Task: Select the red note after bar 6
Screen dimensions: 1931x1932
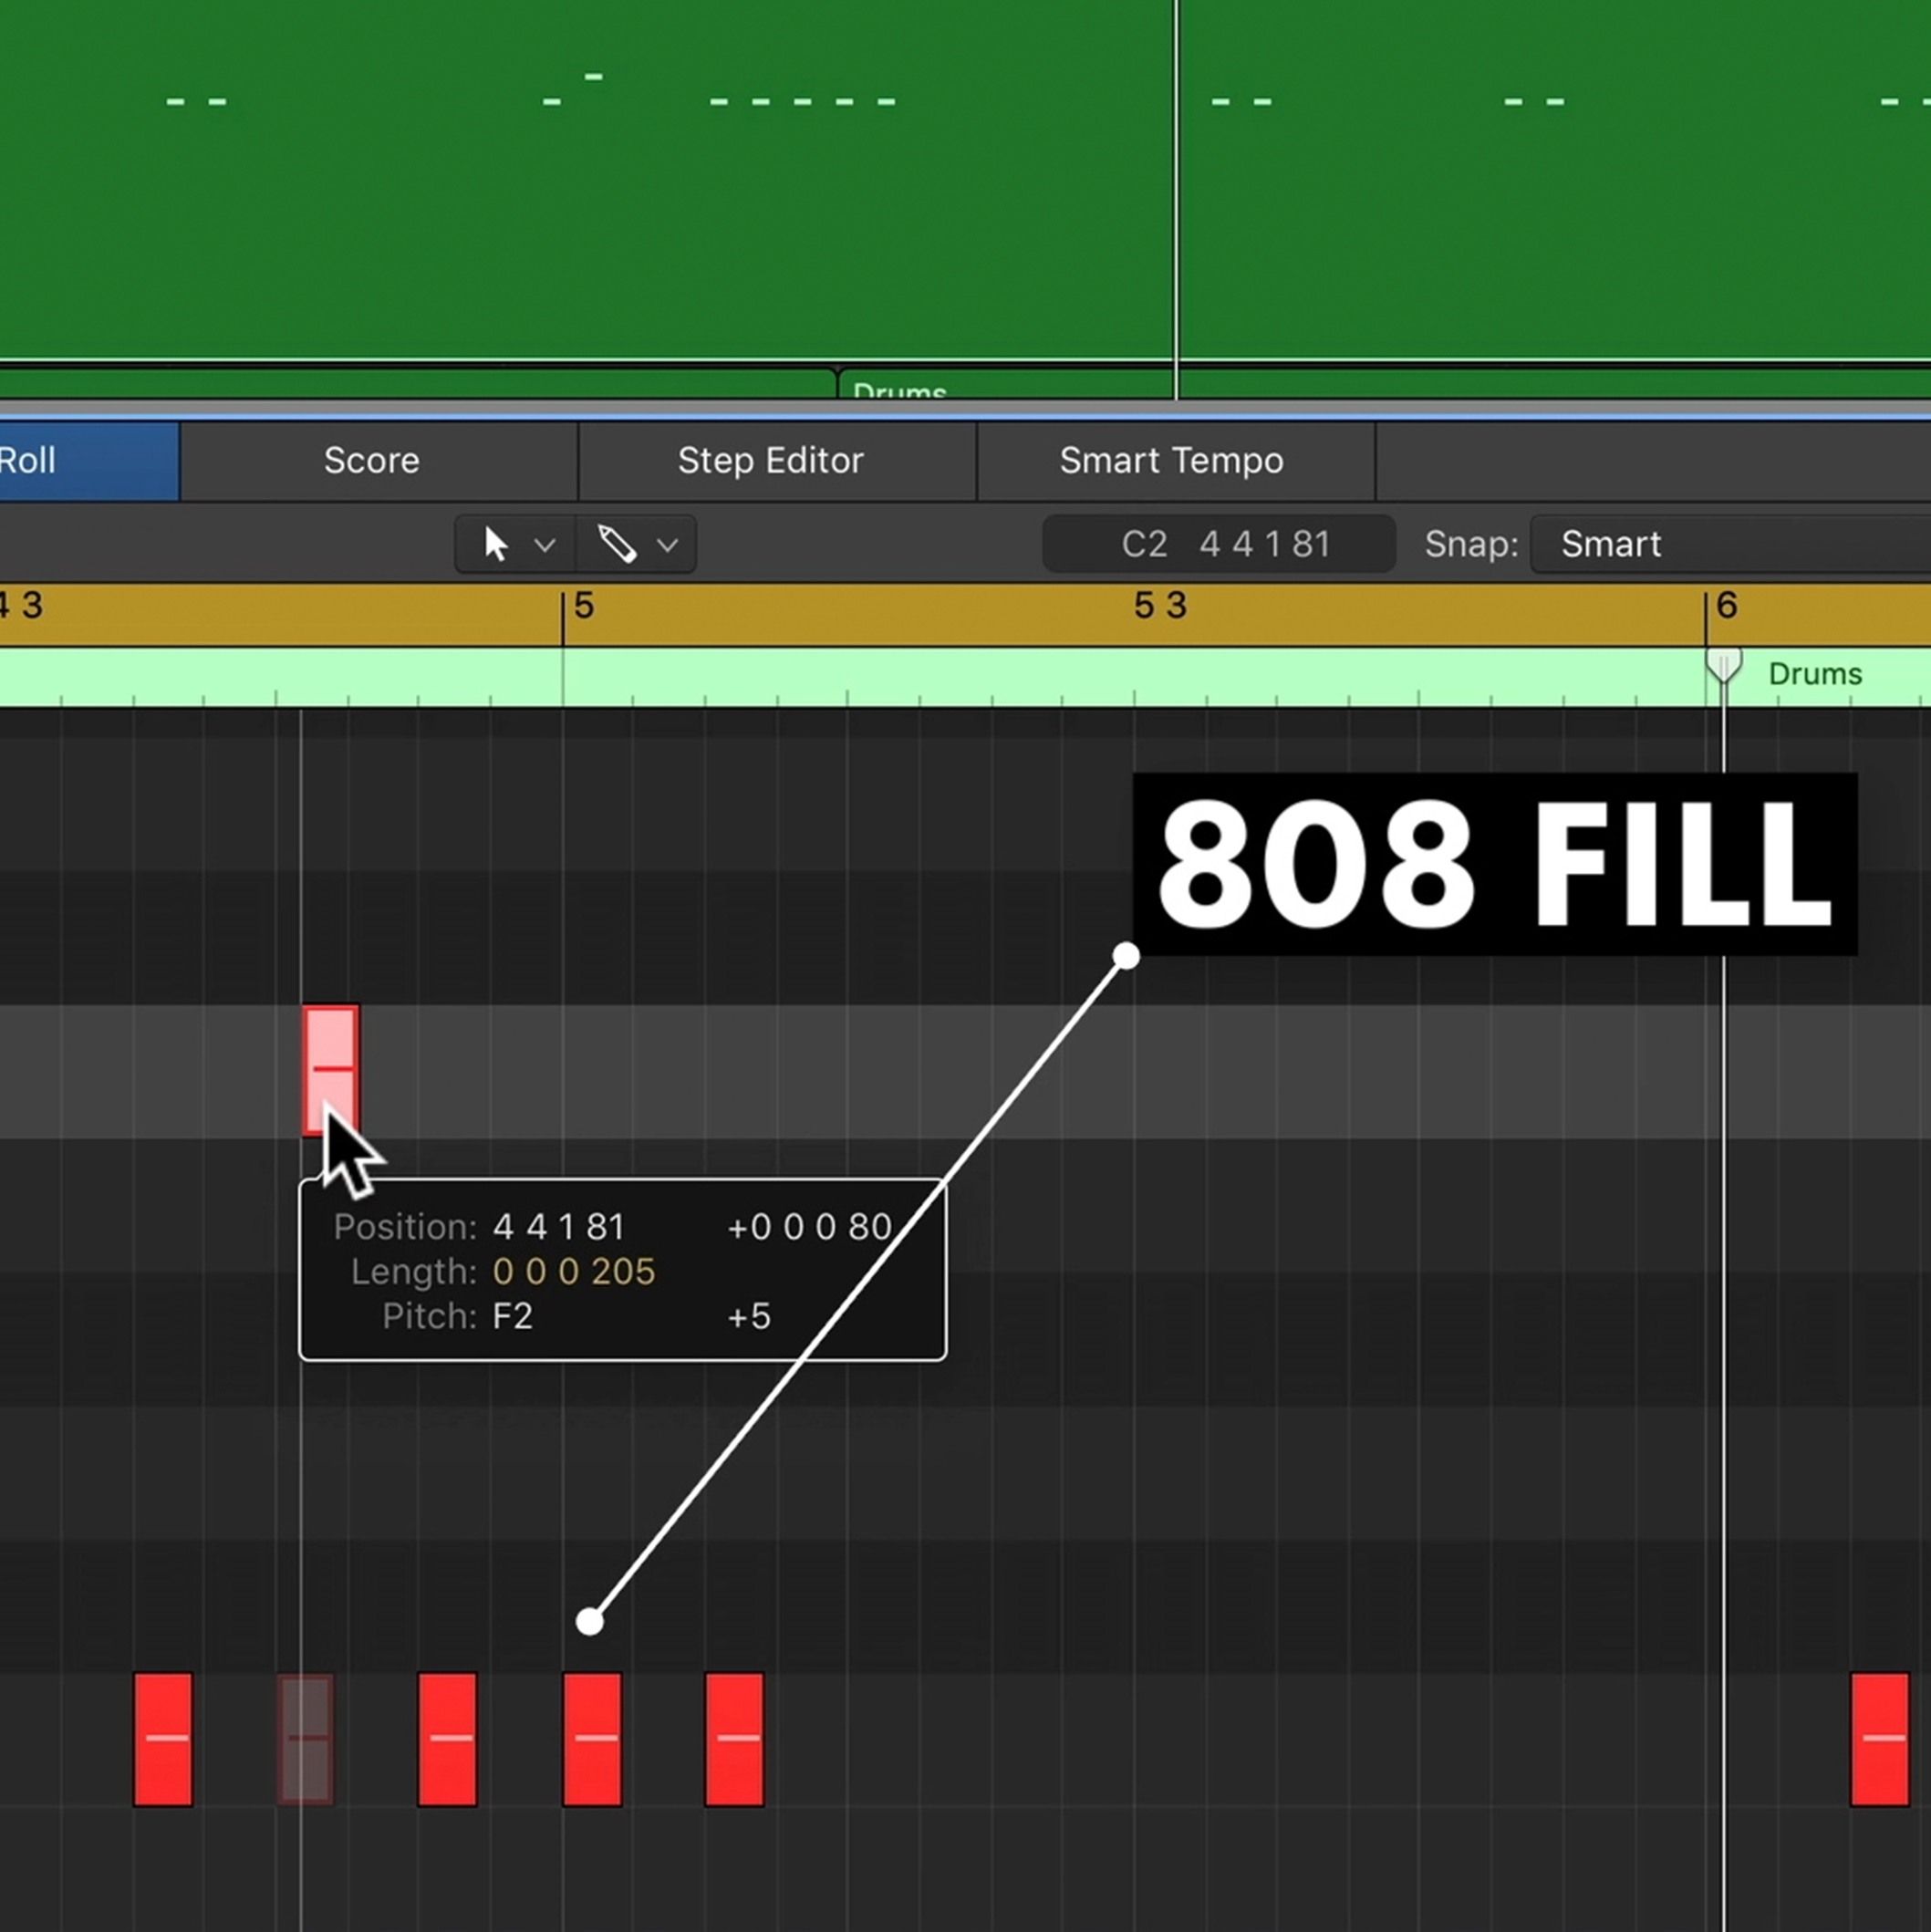Action: [x=1879, y=1739]
